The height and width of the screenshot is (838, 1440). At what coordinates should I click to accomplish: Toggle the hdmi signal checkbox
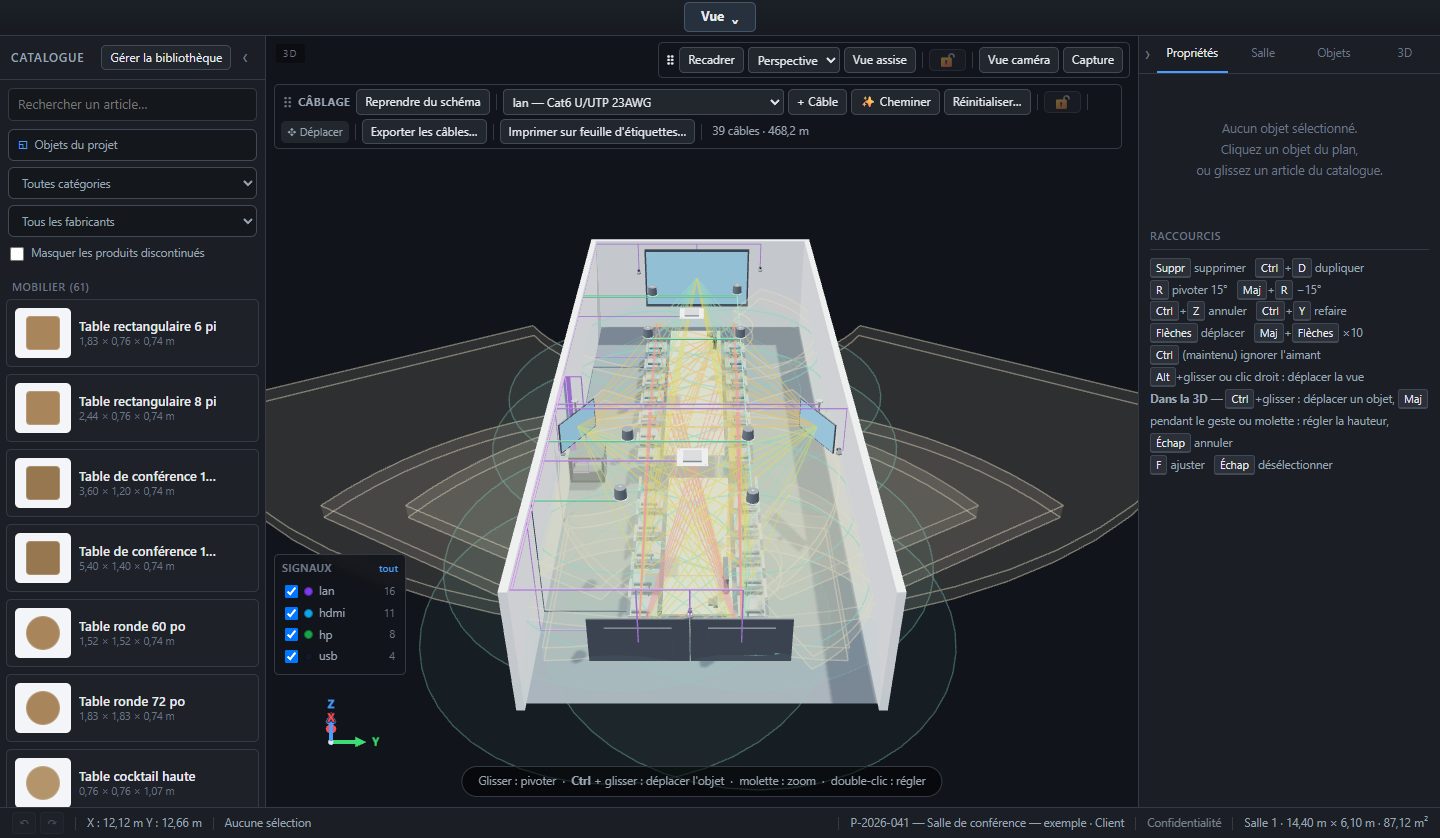292,613
